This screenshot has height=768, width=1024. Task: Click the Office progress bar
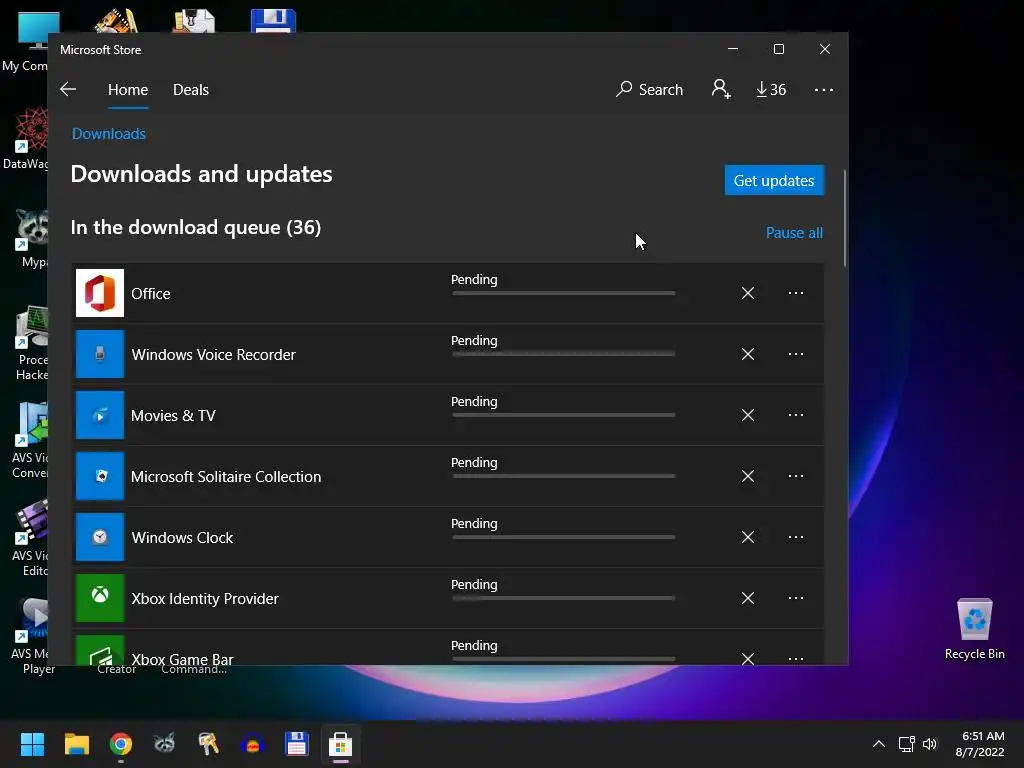click(564, 293)
